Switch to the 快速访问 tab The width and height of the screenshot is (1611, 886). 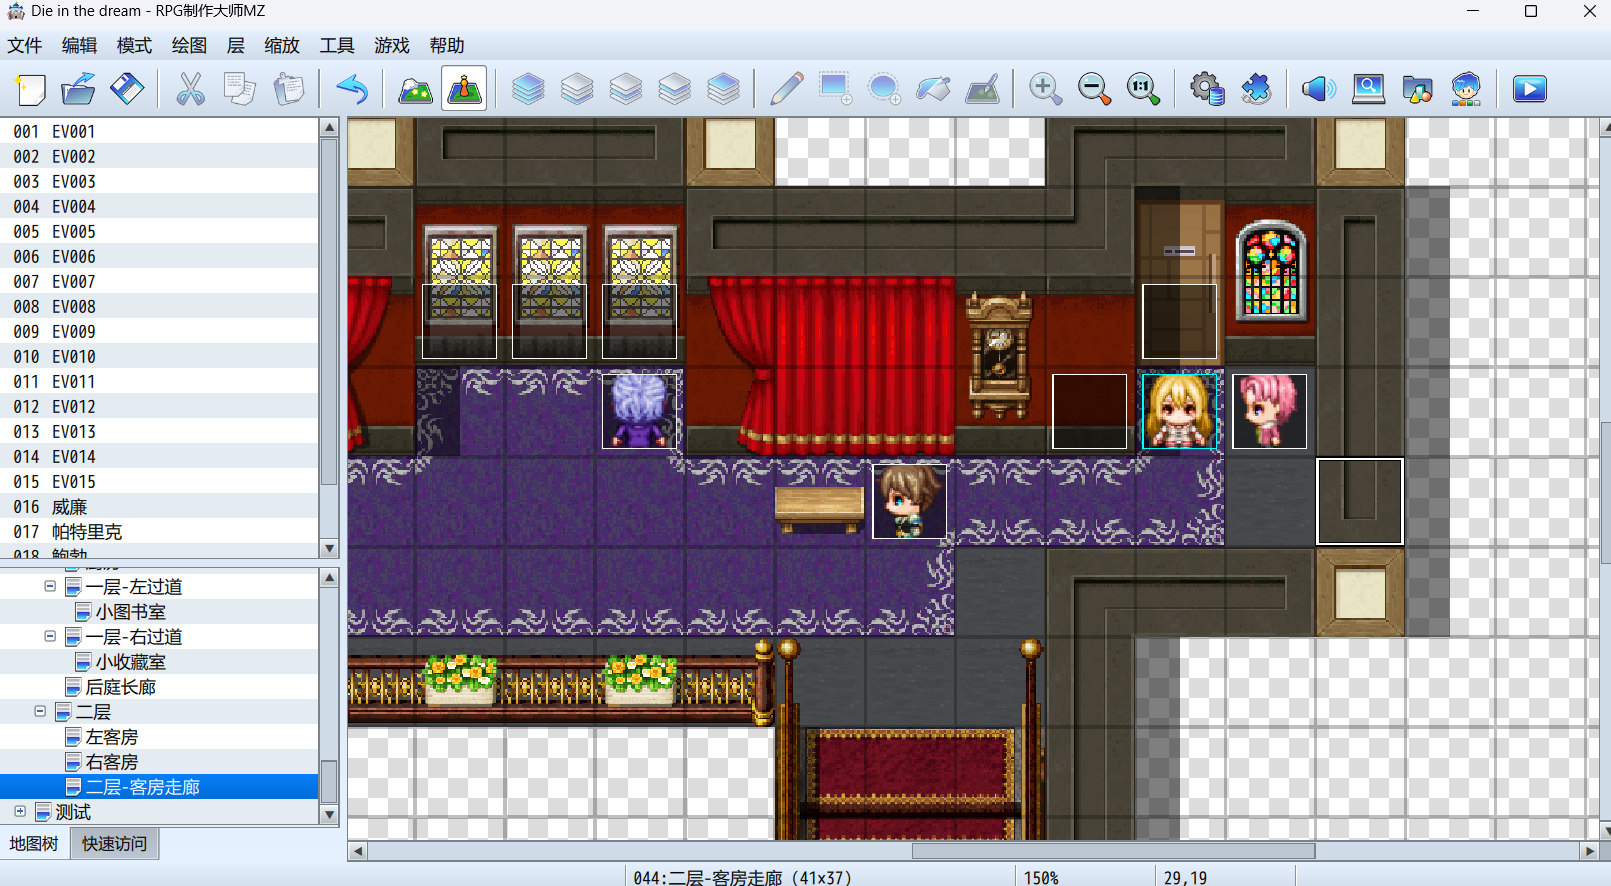(114, 843)
